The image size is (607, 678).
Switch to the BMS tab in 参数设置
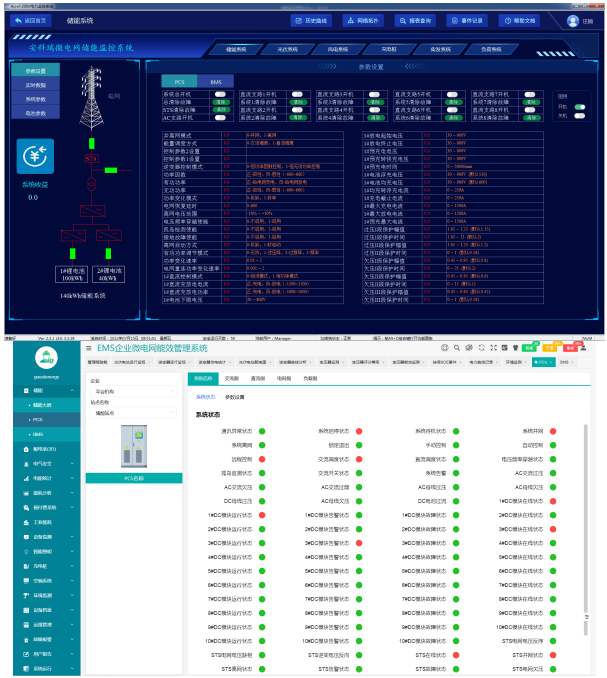coord(216,82)
